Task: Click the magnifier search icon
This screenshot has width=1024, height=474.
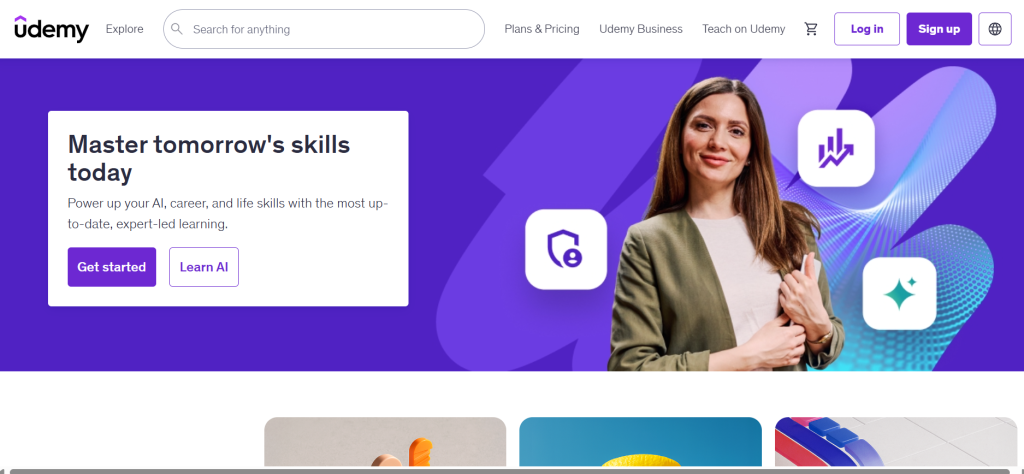Action: (x=176, y=29)
